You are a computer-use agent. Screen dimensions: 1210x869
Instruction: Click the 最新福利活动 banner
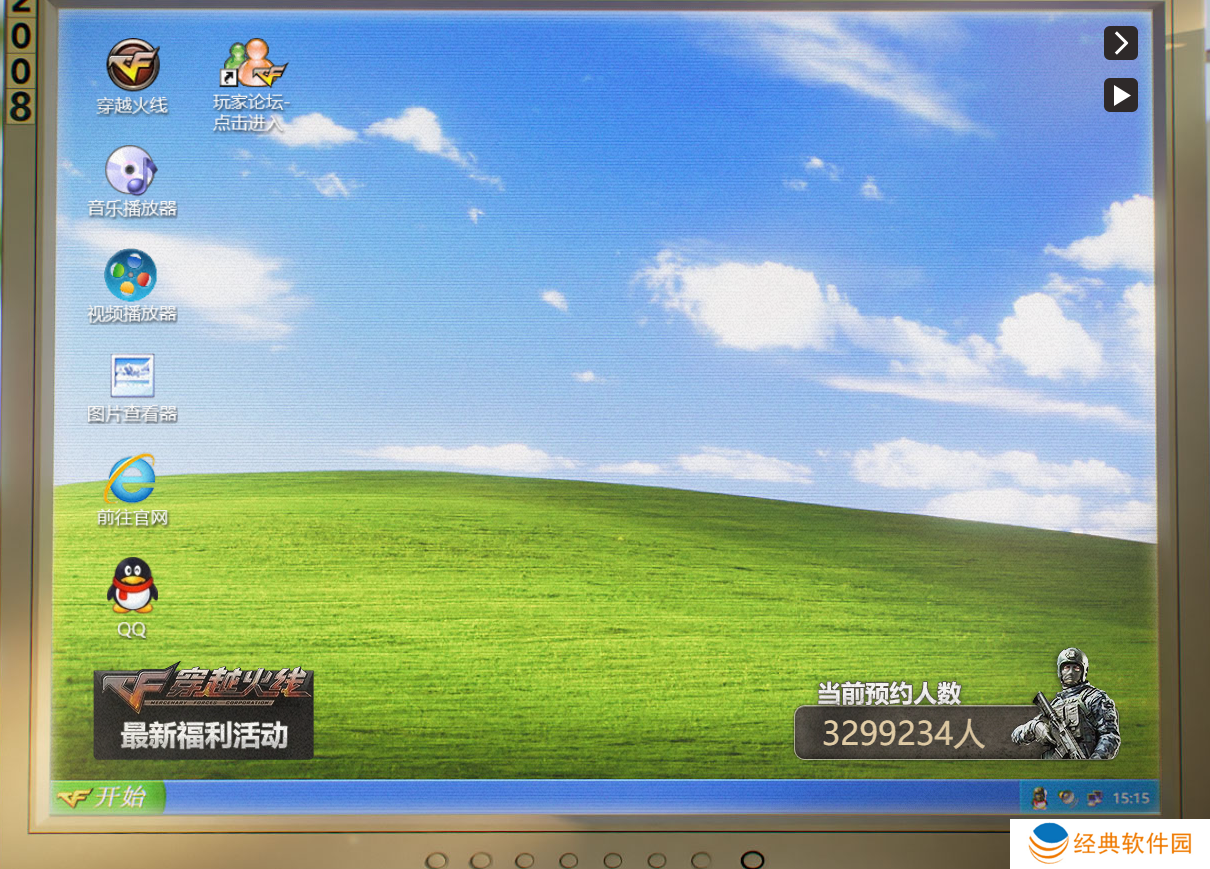204,711
